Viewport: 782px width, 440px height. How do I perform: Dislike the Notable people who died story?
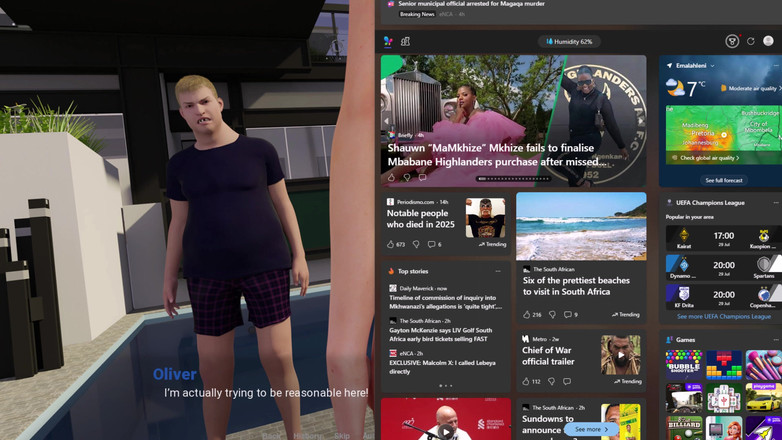416,244
